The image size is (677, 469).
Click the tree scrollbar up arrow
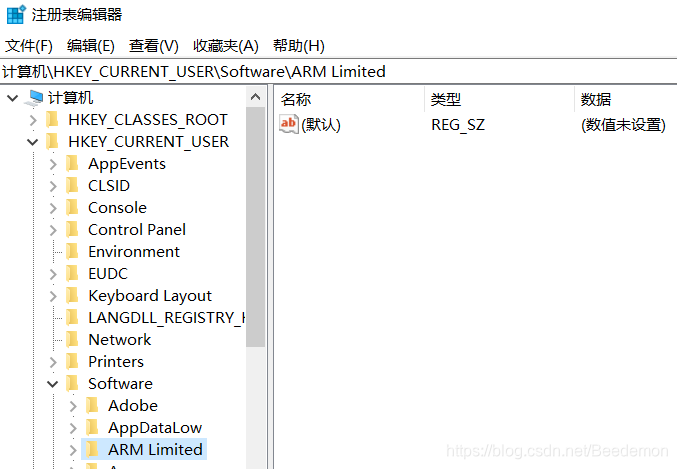pos(256,97)
